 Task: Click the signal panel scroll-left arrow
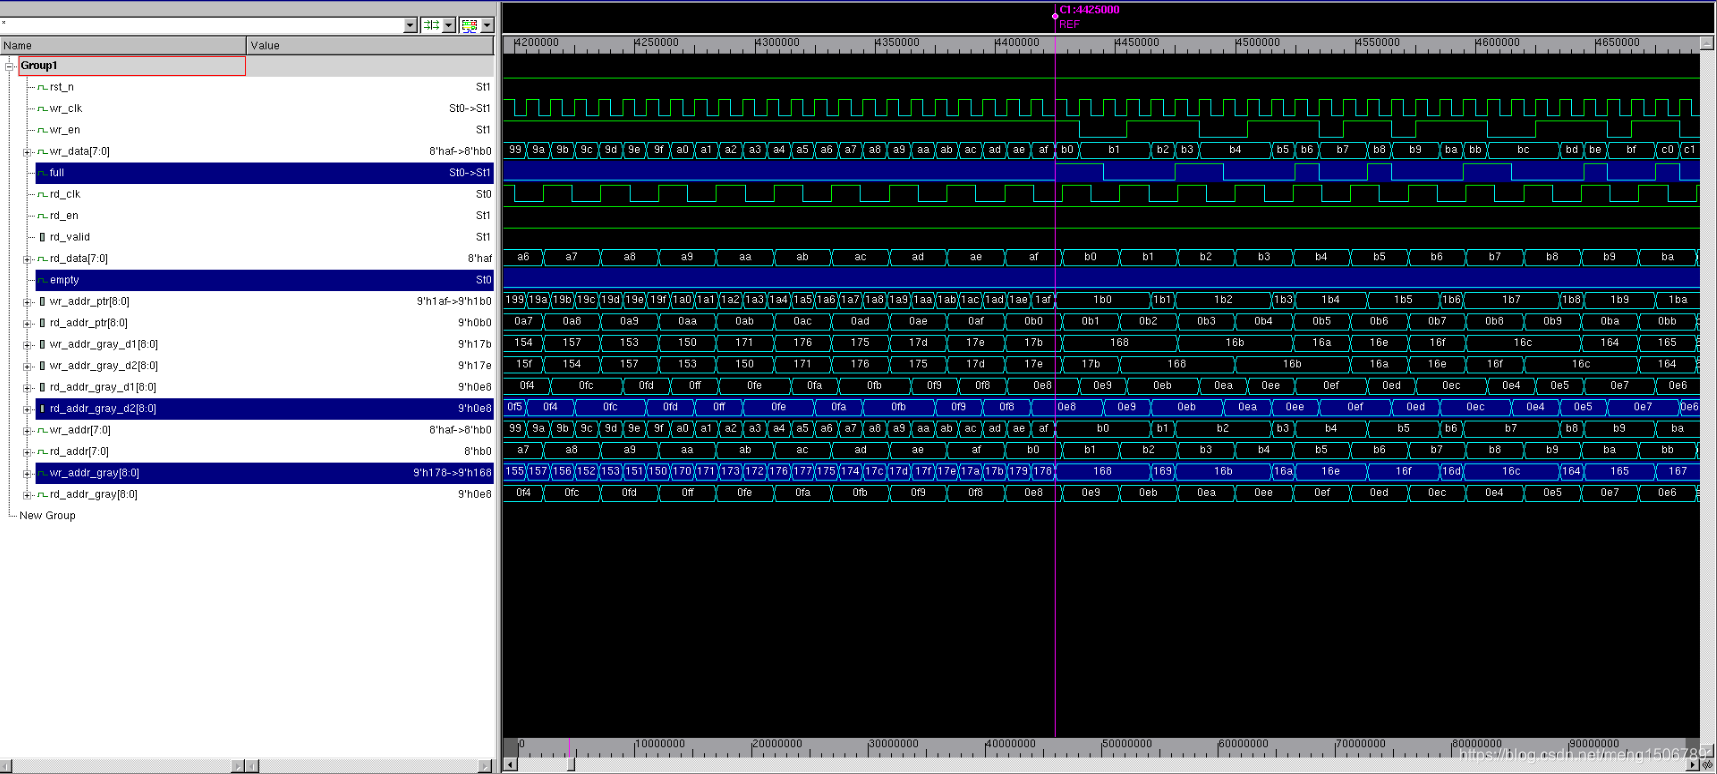pyautogui.click(x=6, y=766)
